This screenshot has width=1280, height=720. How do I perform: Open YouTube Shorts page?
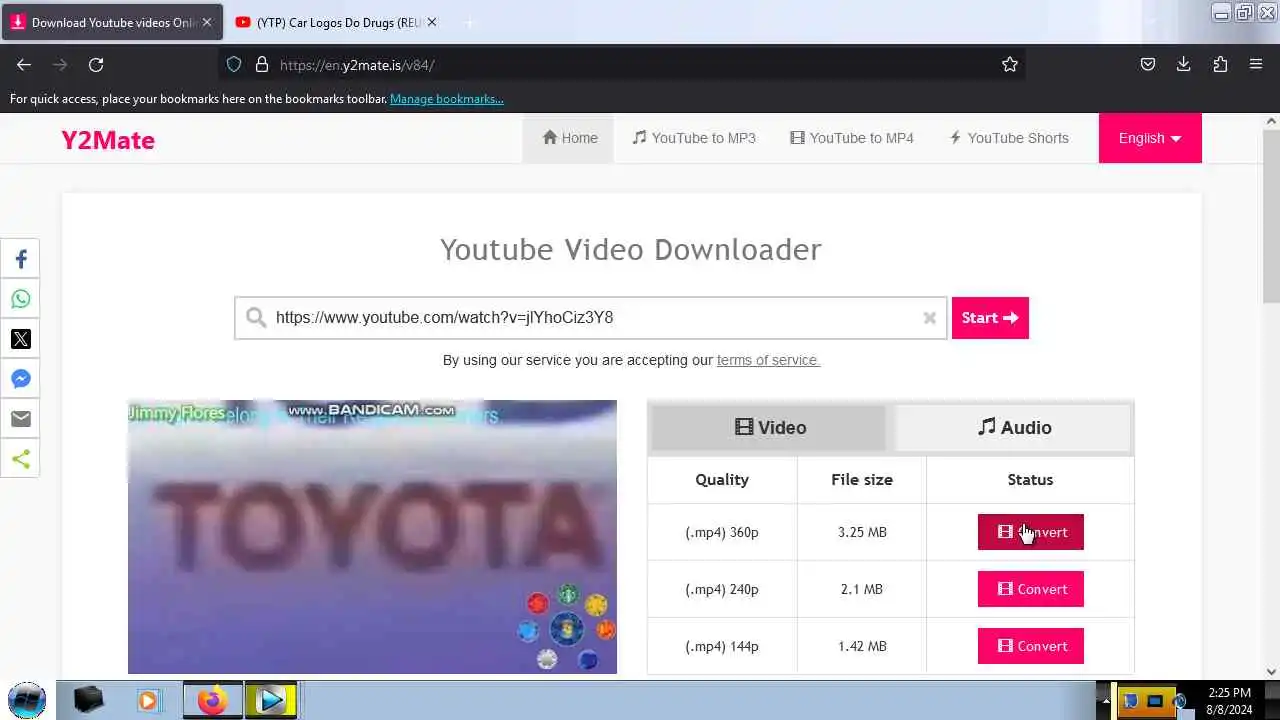[x=1009, y=138]
